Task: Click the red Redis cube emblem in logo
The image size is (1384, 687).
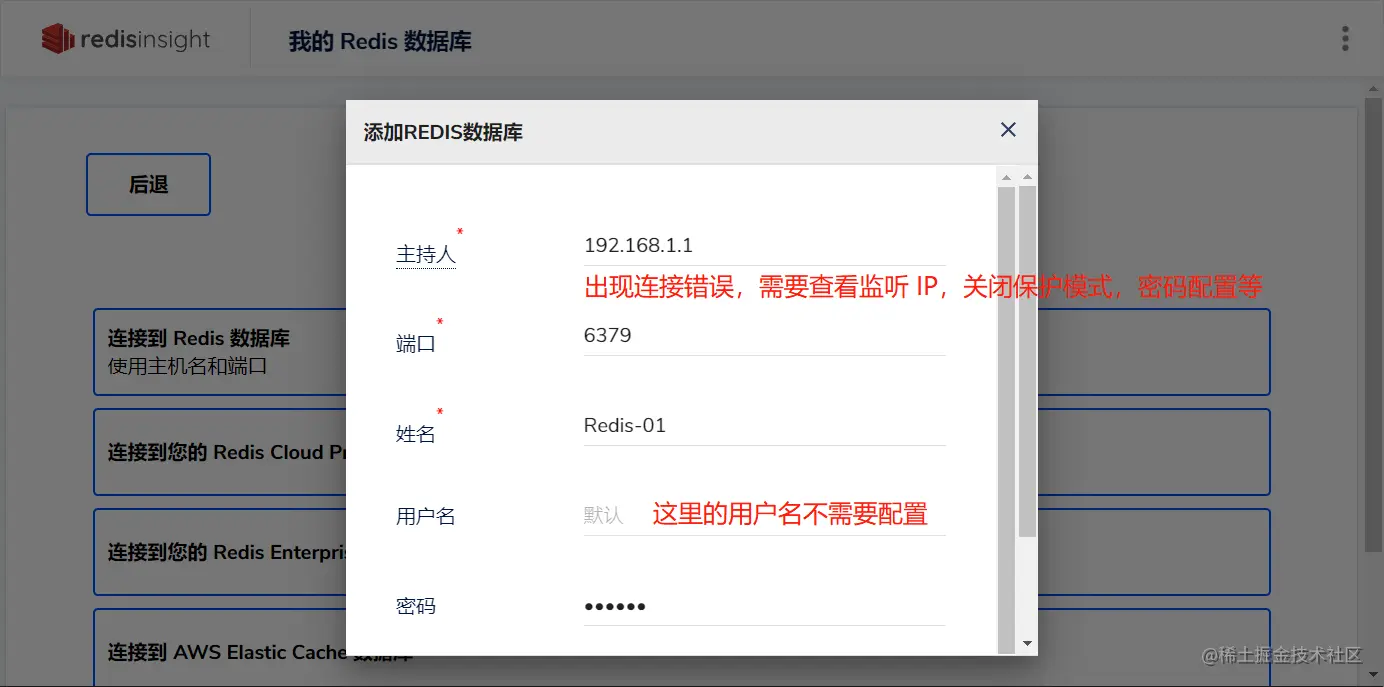Action: 57,38
